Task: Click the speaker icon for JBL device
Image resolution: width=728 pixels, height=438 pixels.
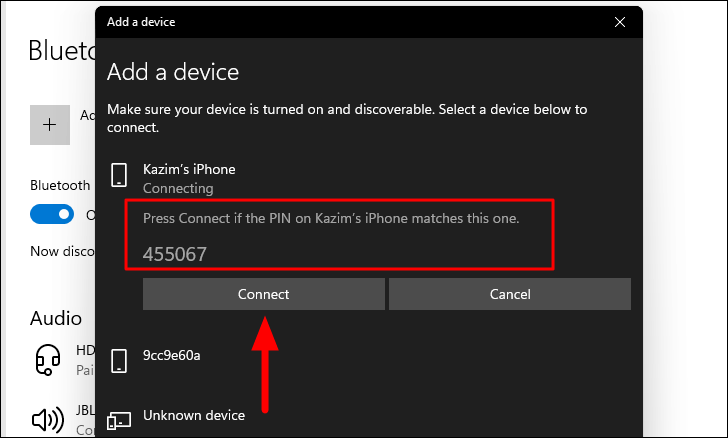Action: (48, 420)
